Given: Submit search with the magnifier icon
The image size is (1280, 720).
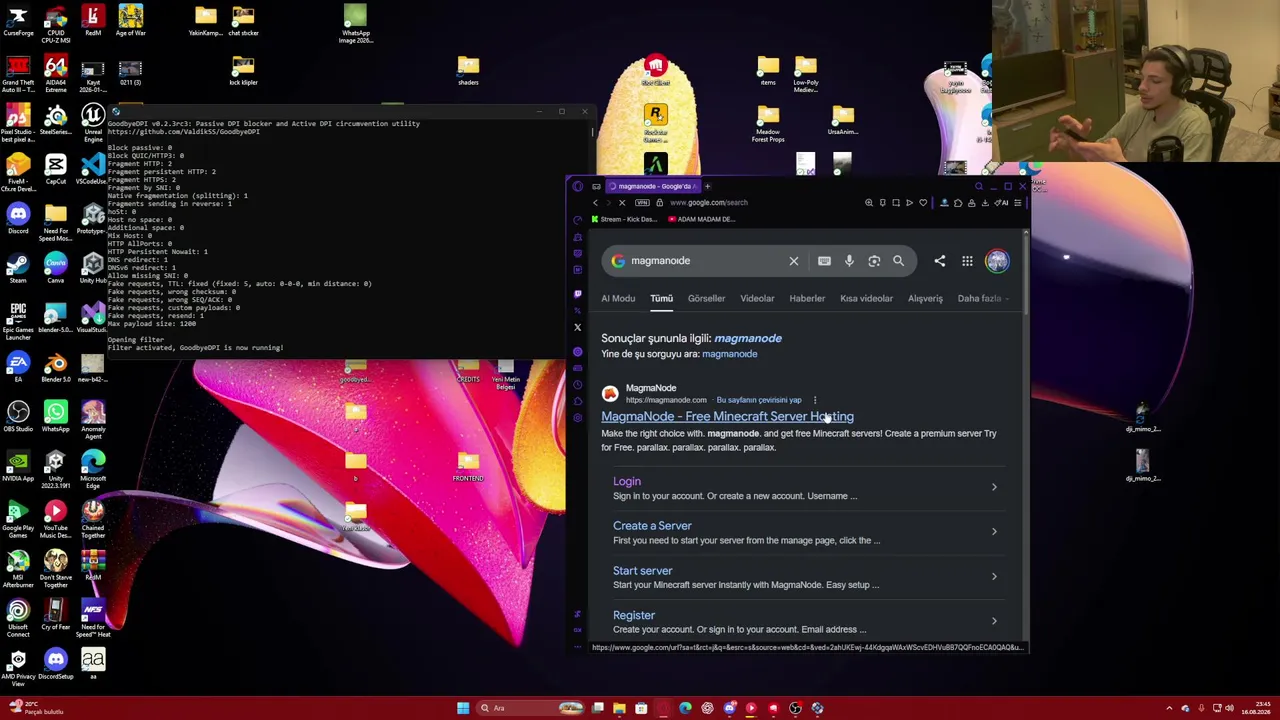Looking at the screenshot, I should 898,261.
